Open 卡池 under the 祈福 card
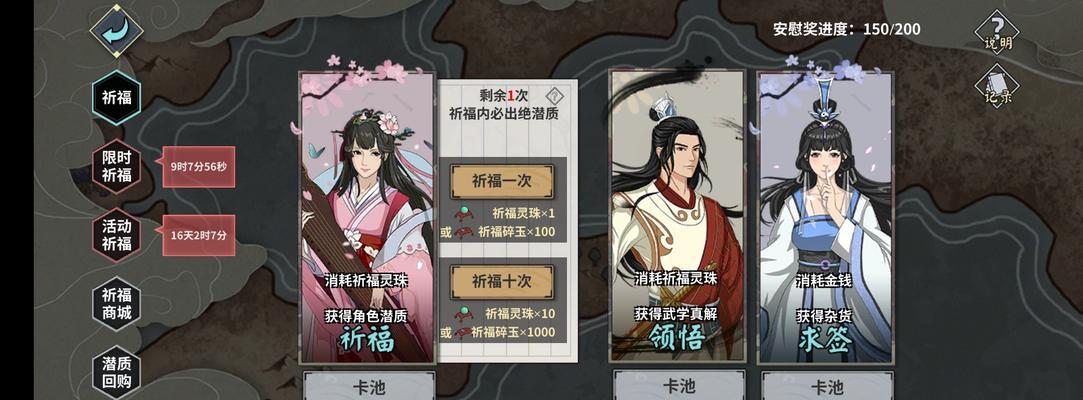1083x400 pixels. pos(369,385)
